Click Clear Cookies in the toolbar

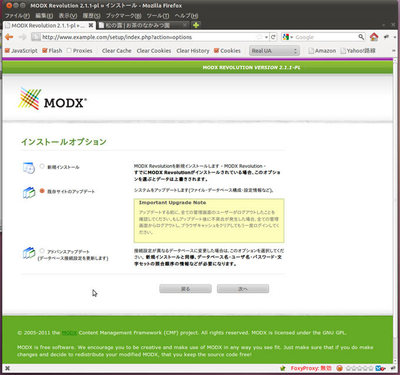pos(154,51)
